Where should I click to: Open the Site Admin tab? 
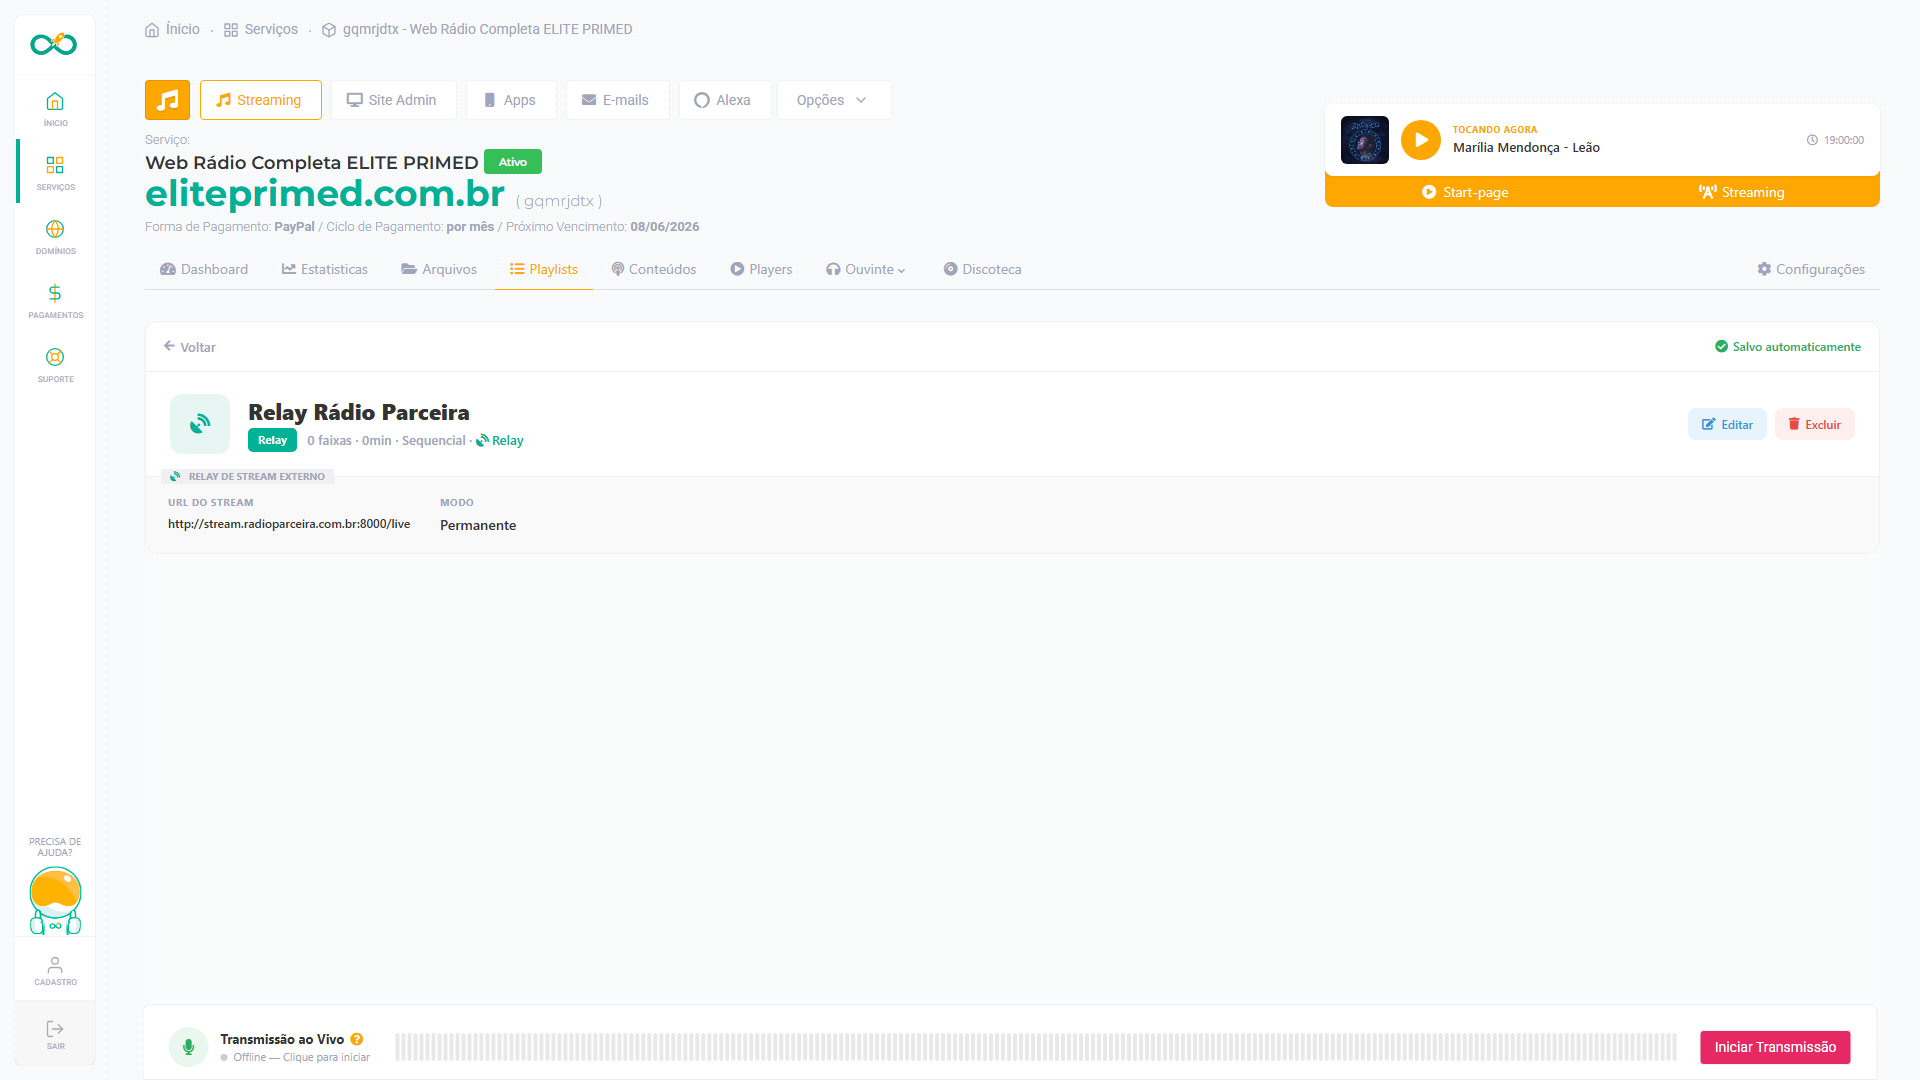393,100
